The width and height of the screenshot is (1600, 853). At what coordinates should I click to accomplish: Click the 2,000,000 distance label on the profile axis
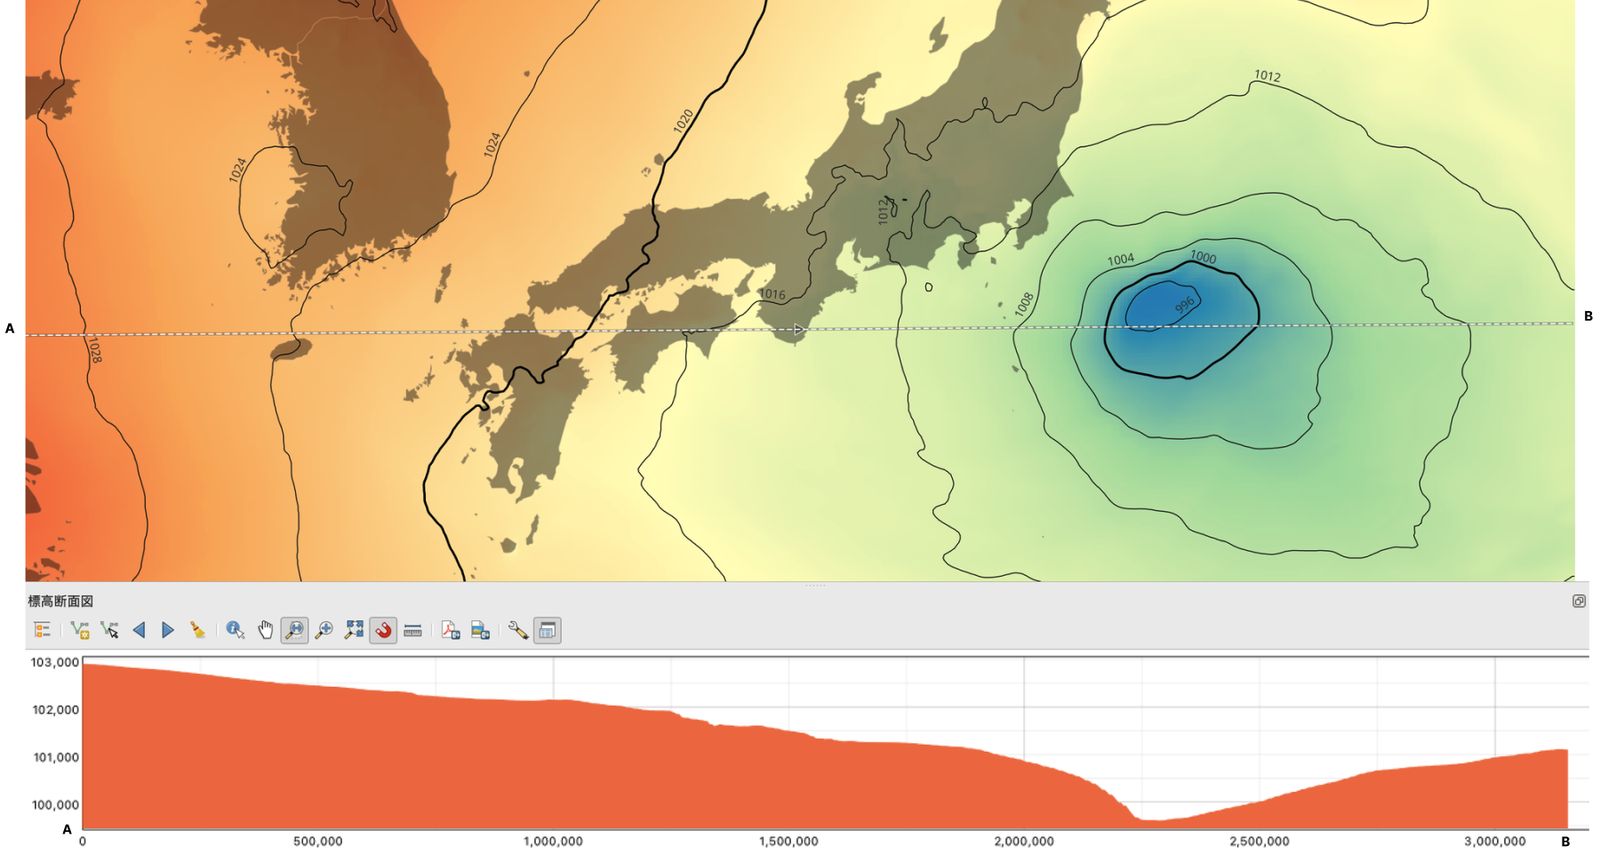tap(1024, 841)
